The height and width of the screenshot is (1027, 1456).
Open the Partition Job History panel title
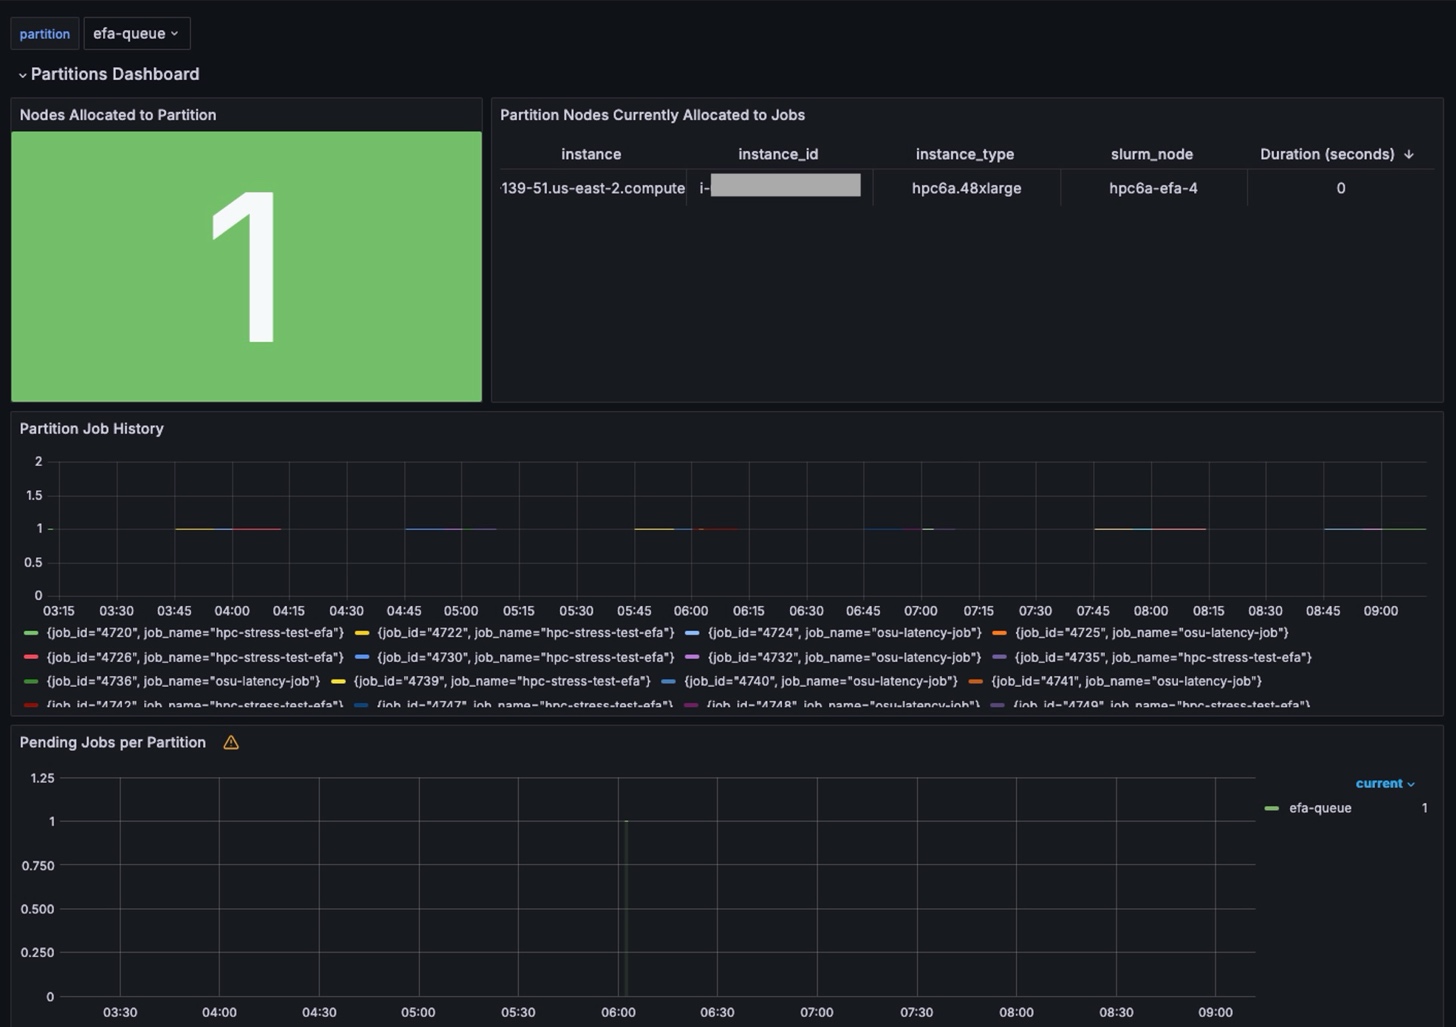pyautogui.click(x=92, y=428)
